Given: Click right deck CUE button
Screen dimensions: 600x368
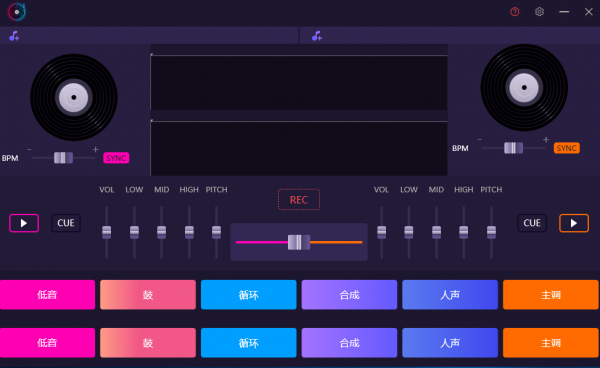Looking at the screenshot, I should (532, 223).
